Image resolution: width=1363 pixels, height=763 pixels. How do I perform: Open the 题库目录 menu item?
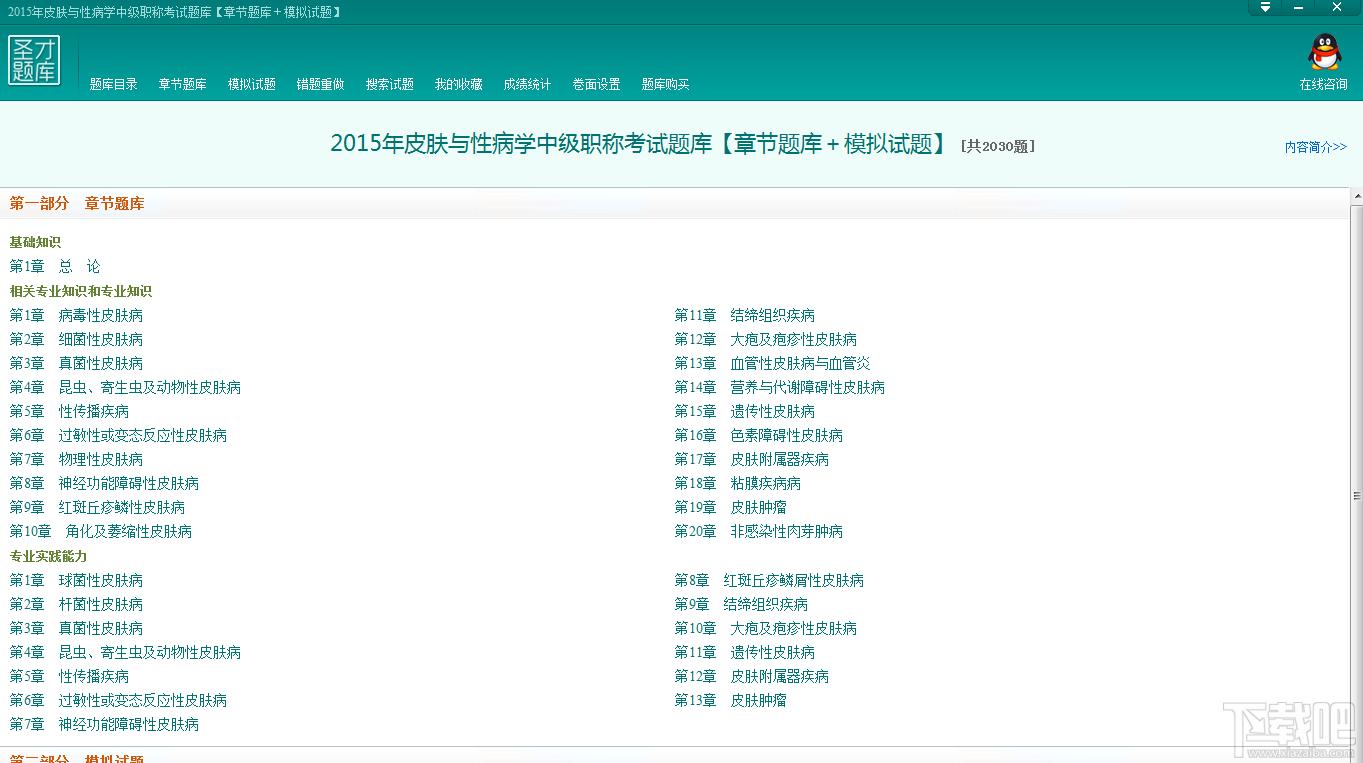coord(114,85)
